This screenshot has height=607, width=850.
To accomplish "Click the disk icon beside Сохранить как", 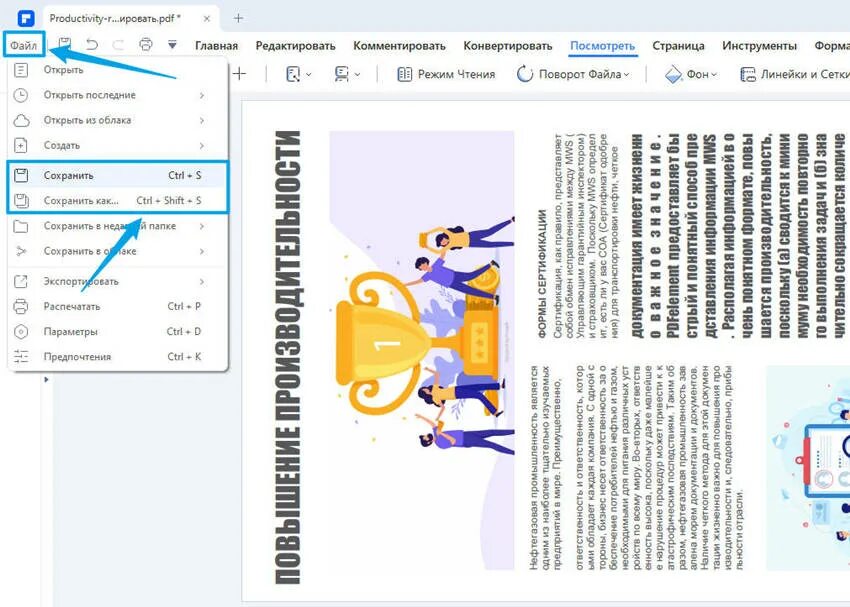I will pos(21,201).
